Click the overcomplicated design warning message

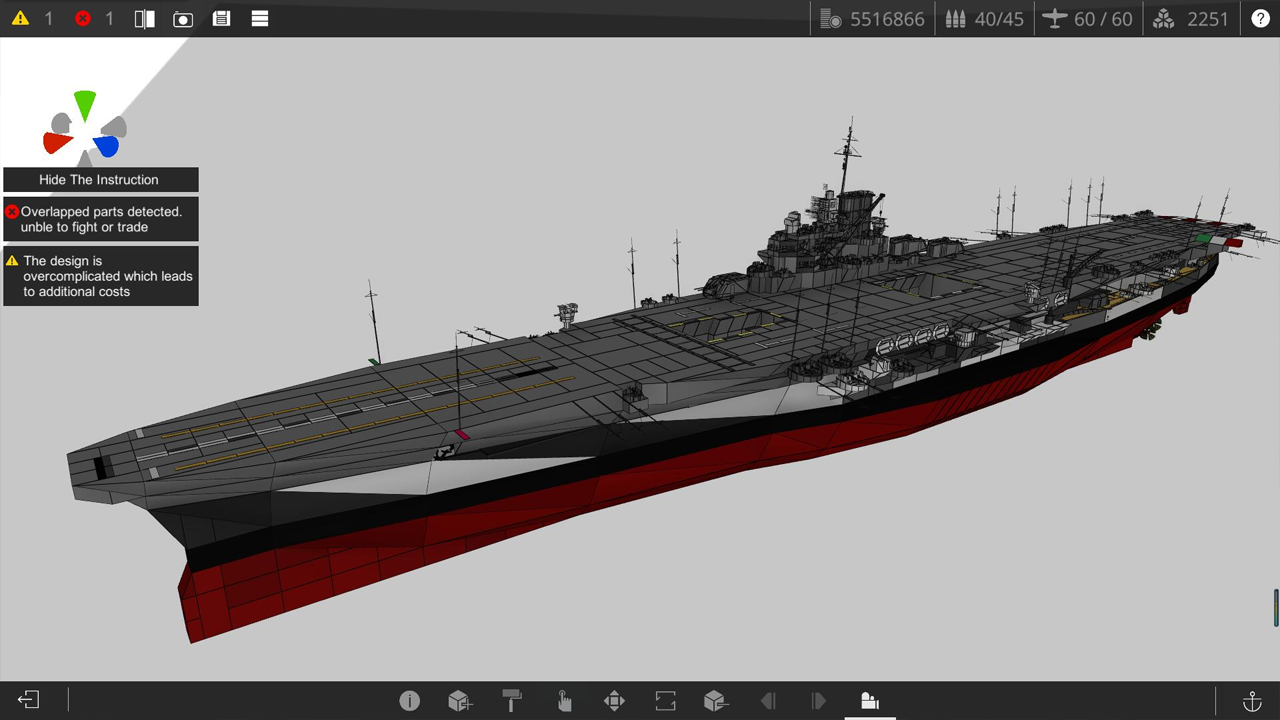click(100, 276)
